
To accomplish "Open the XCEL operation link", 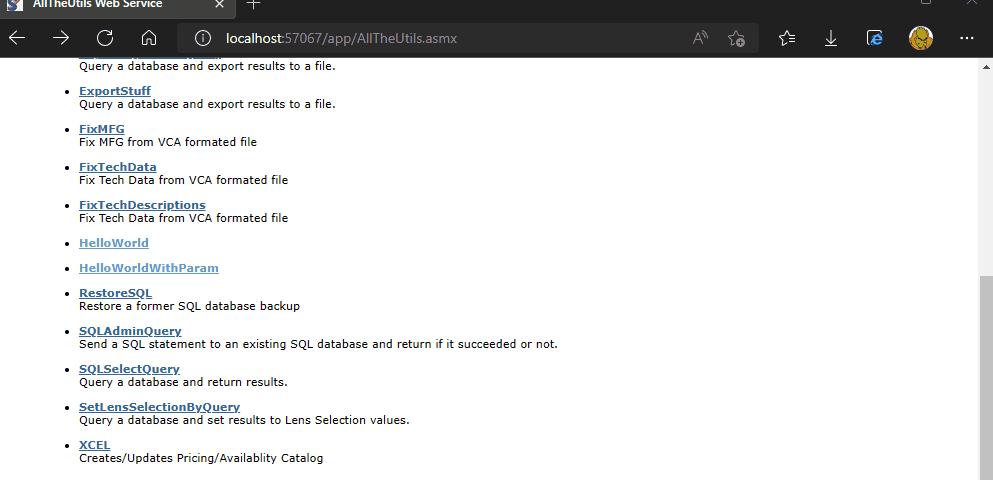I will pos(94,445).
